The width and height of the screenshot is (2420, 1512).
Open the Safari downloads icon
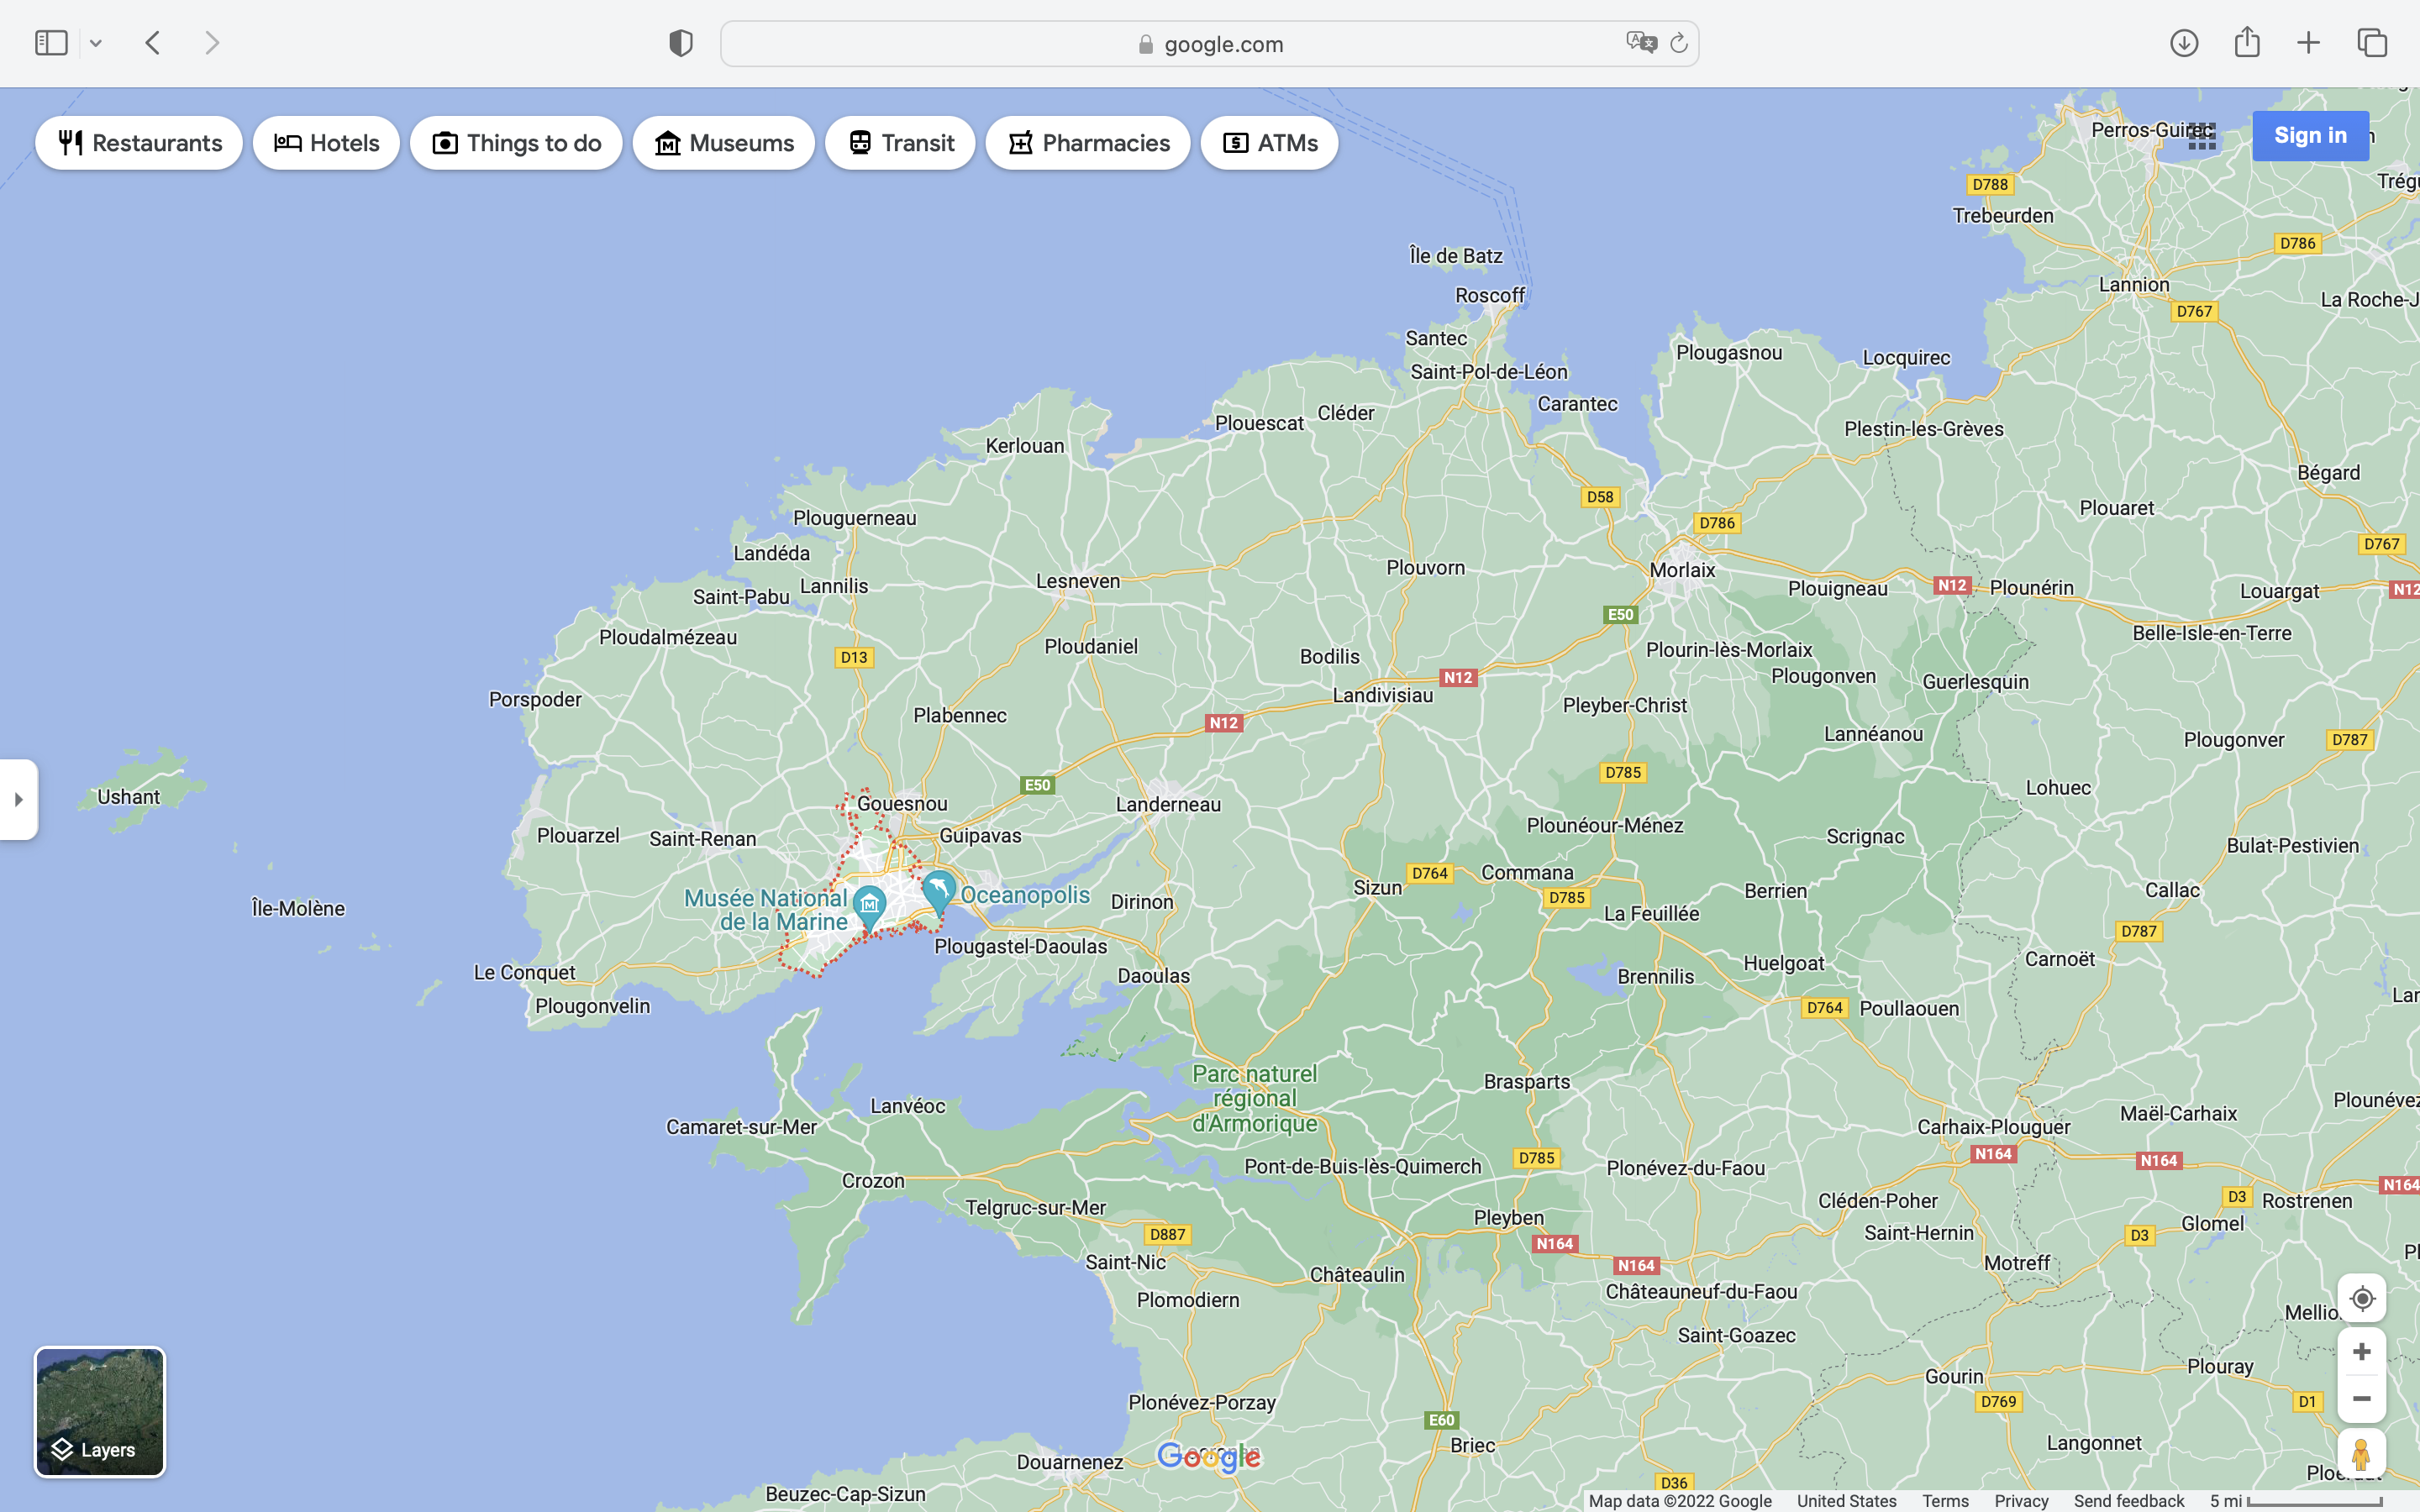(2184, 43)
